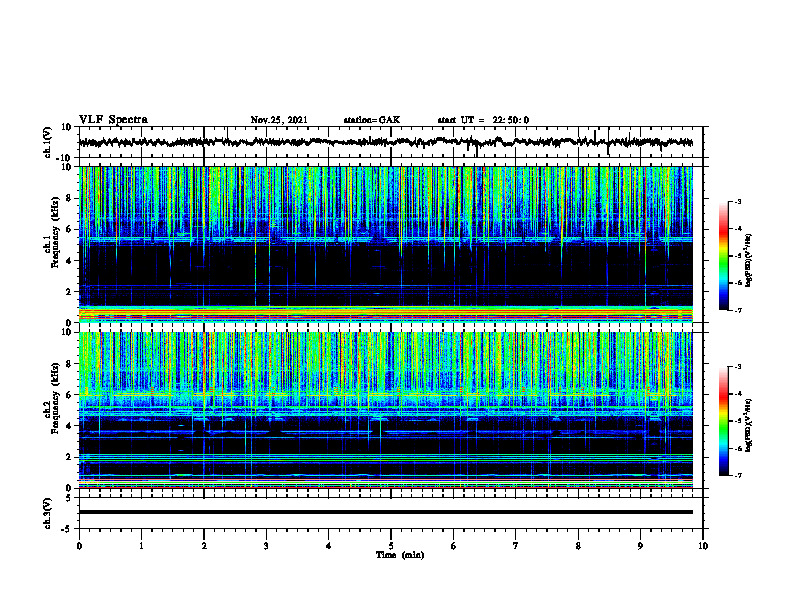The image size is (792, 612).
Task: Click the "ch.3(V)" axis label
Action: click(x=47, y=513)
